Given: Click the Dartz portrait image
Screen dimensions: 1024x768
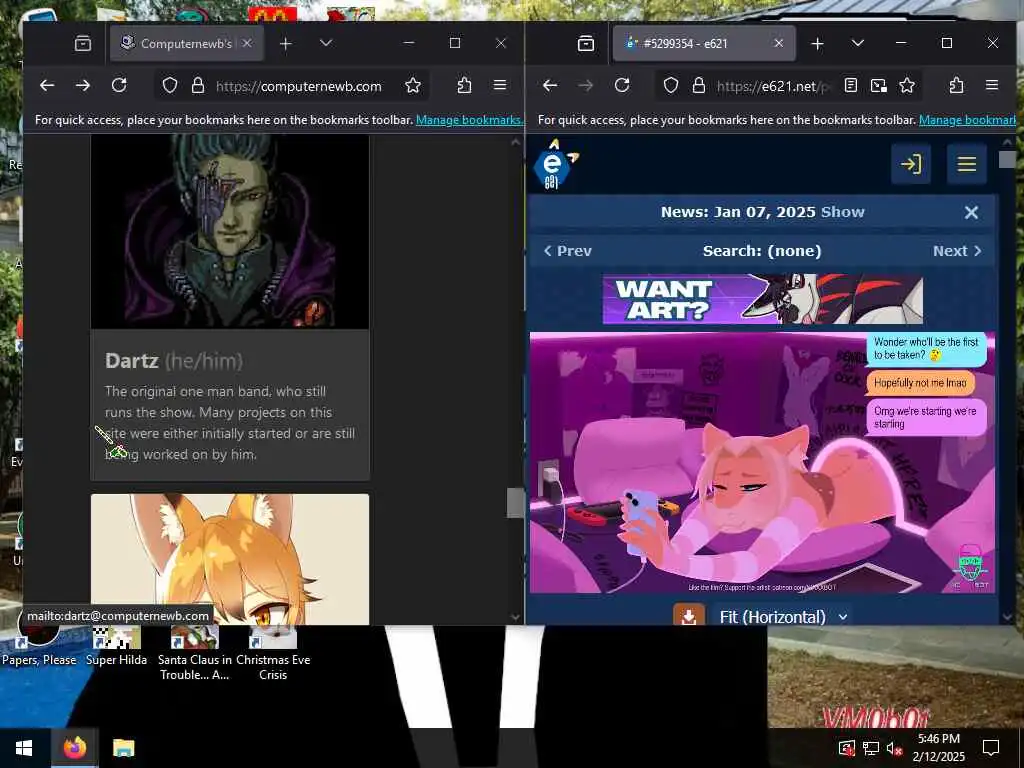Looking at the screenshot, I should click(230, 232).
